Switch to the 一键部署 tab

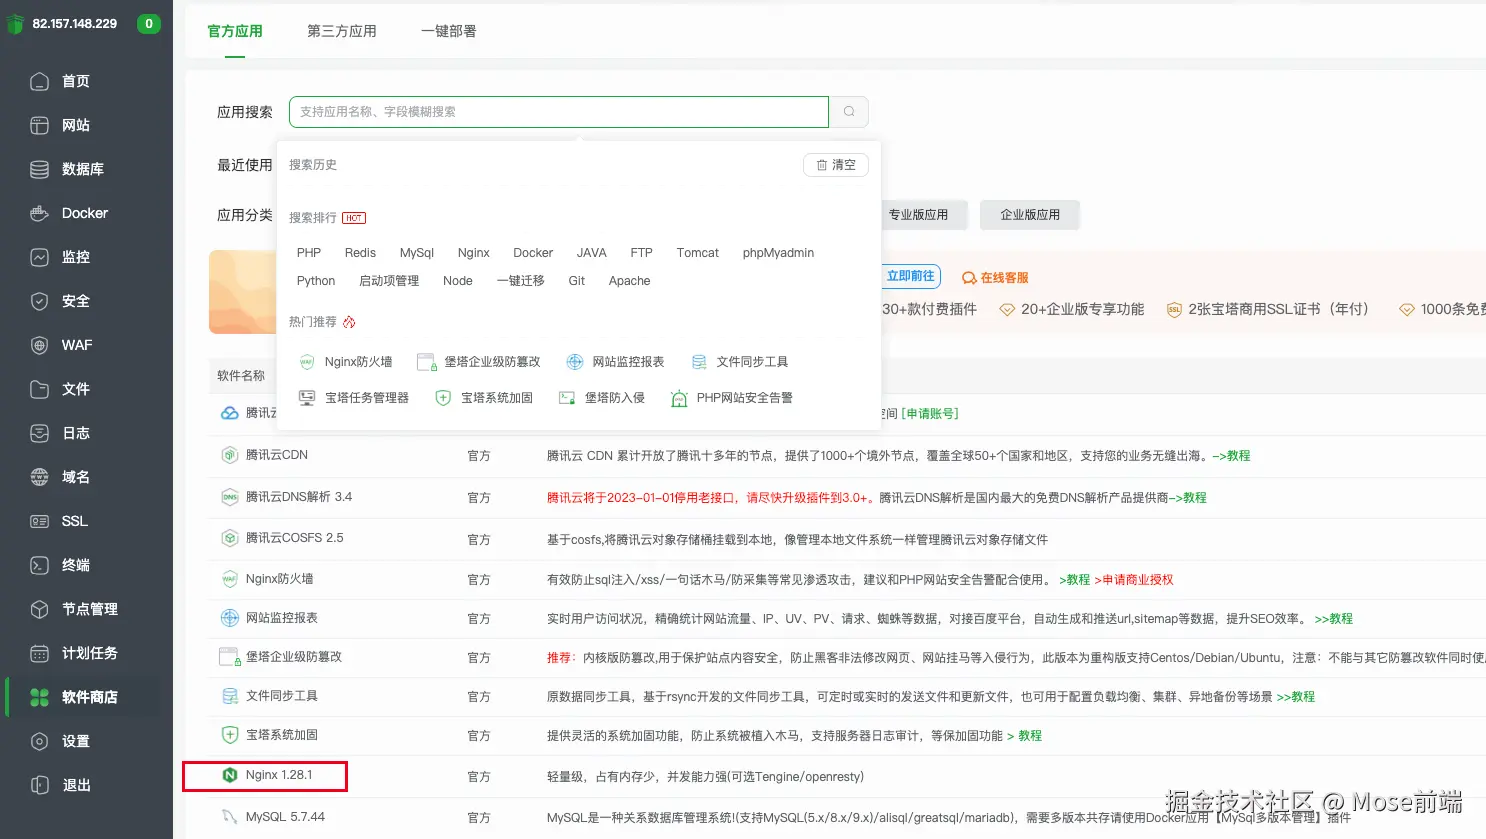point(449,31)
